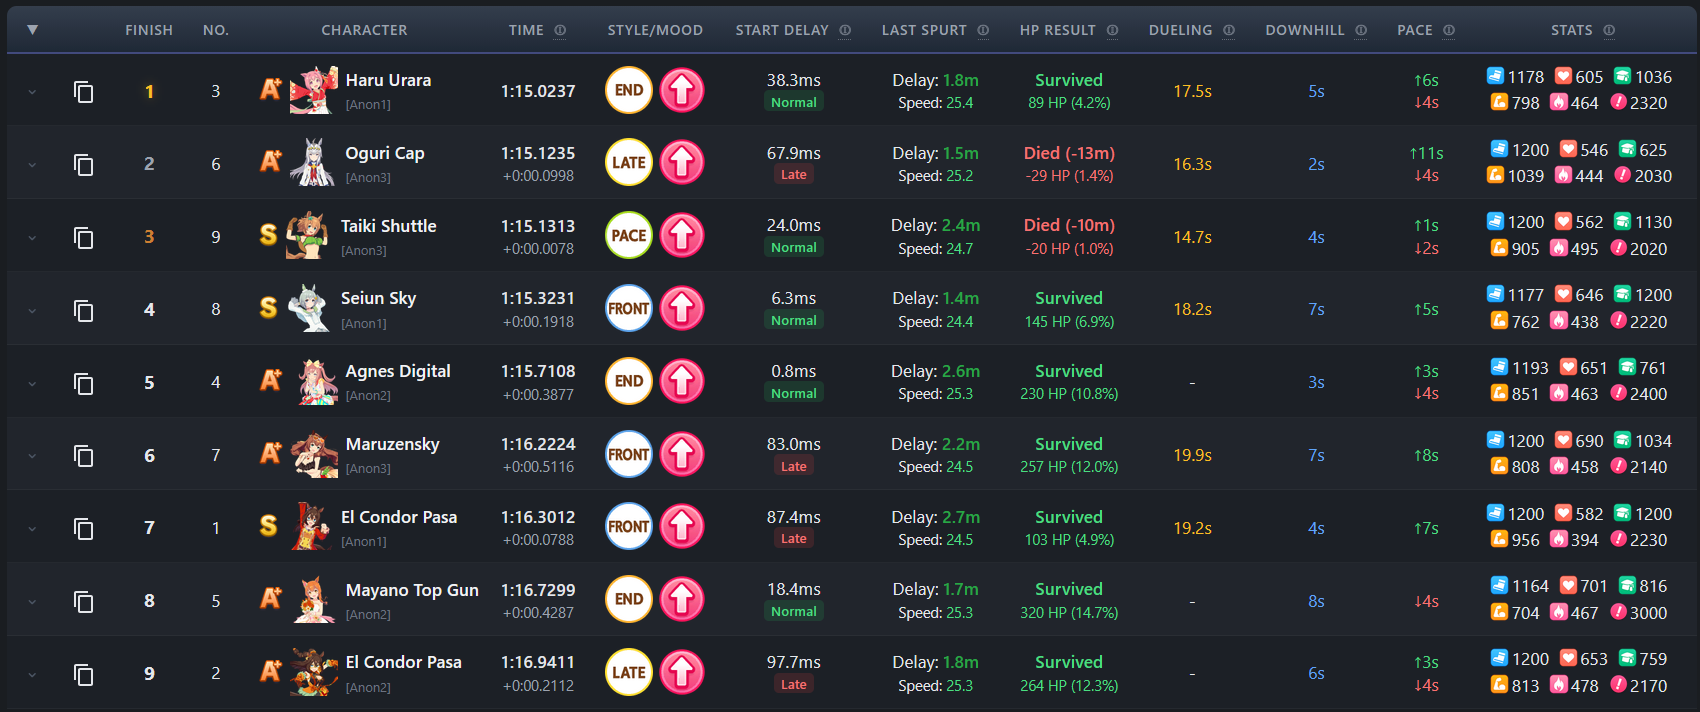Viewport: 1700px width, 712px height.
Task: Click Taiki Shuttle's Died (-10m) HP result
Action: [1069, 226]
